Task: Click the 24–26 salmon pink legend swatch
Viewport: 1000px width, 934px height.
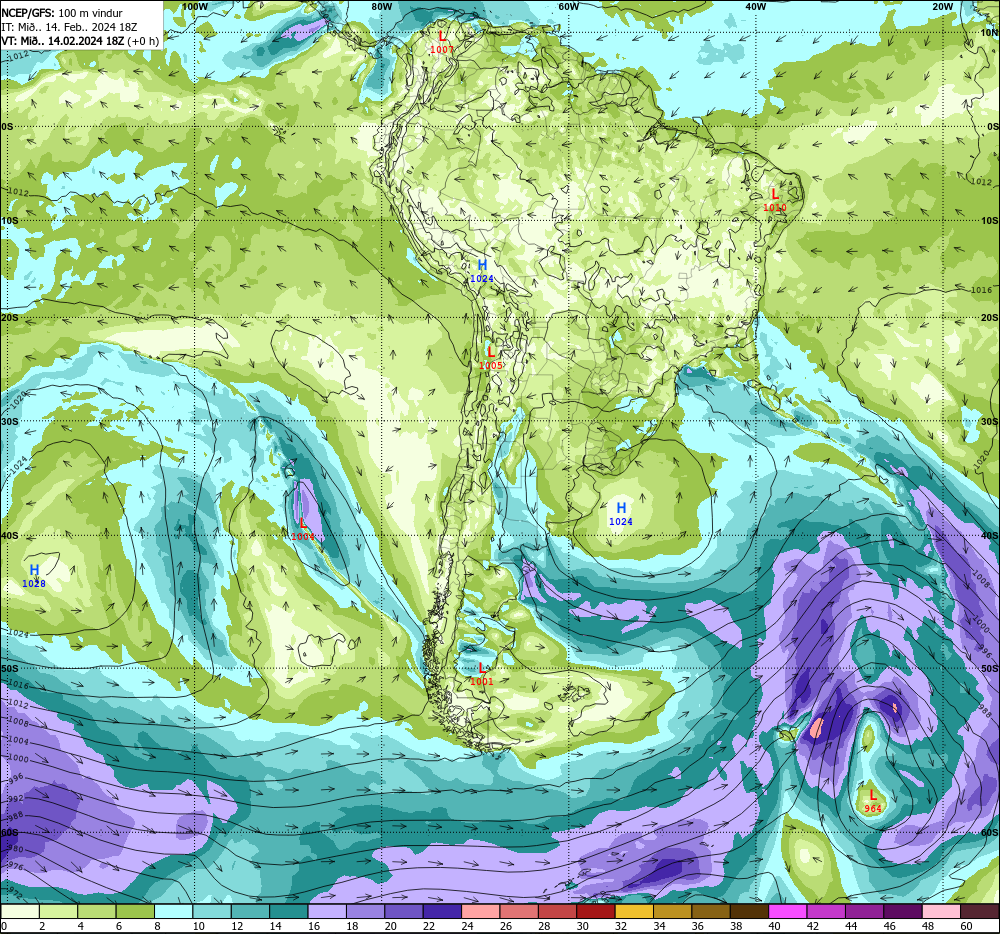Action: [480, 911]
